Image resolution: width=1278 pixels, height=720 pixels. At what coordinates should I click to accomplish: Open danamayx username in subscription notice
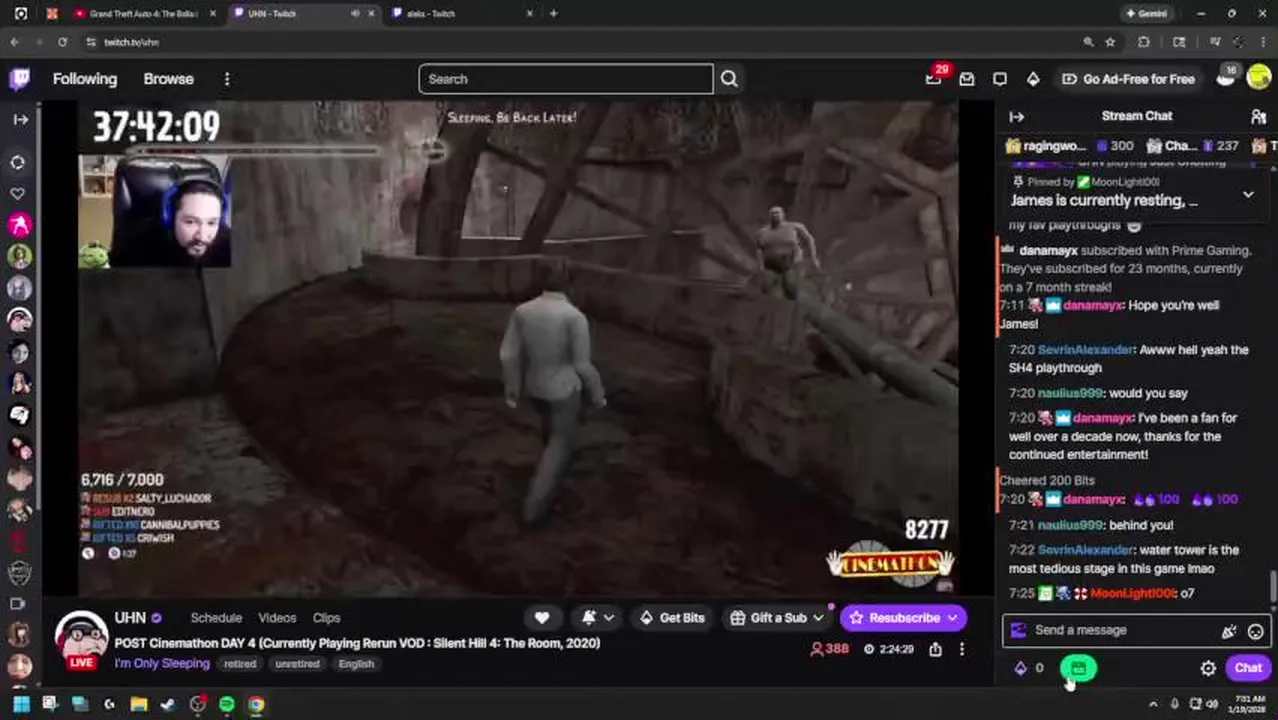tap(1048, 251)
